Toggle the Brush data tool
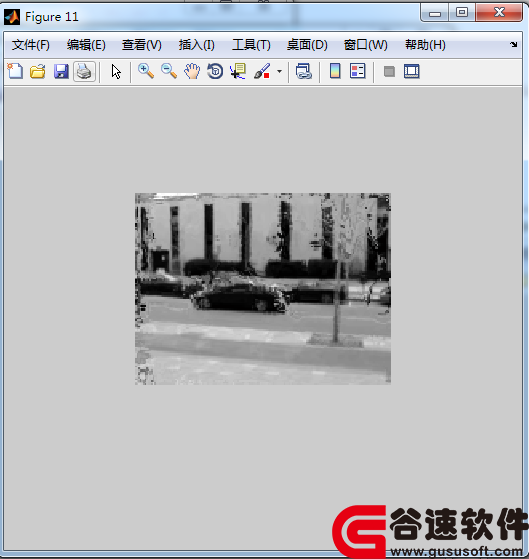 coord(263,72)
